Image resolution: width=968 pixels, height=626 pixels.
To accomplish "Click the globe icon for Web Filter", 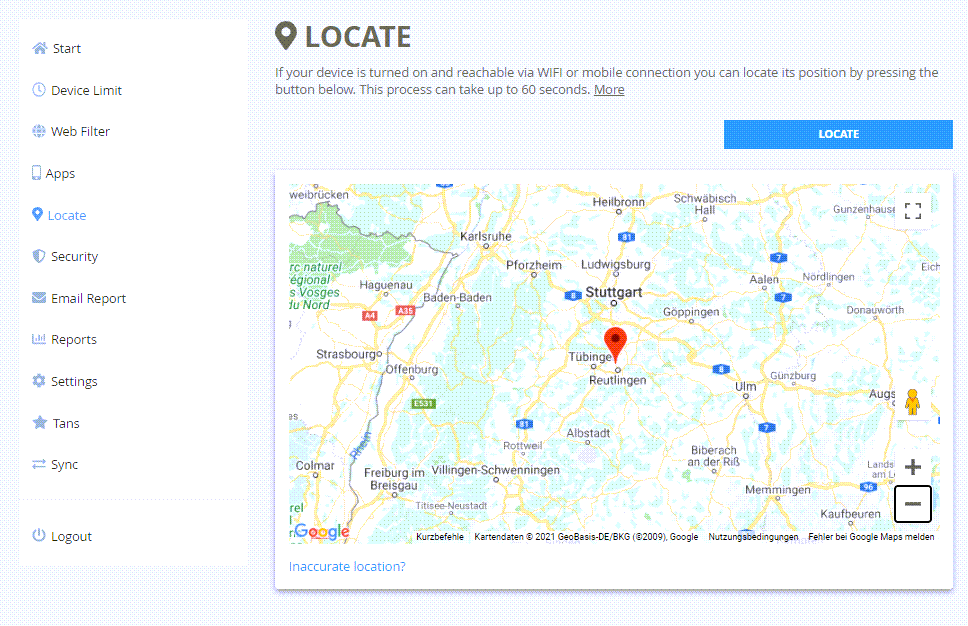I will point(39,131).
